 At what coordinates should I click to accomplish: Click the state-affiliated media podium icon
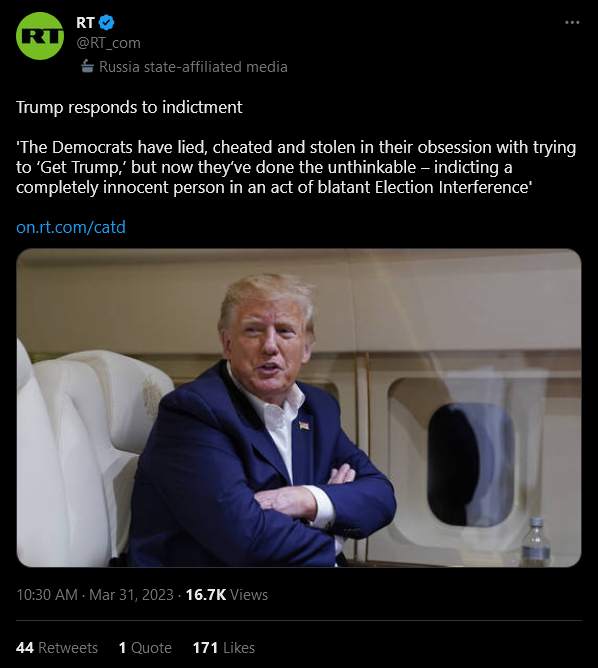[x=87, y=66]
